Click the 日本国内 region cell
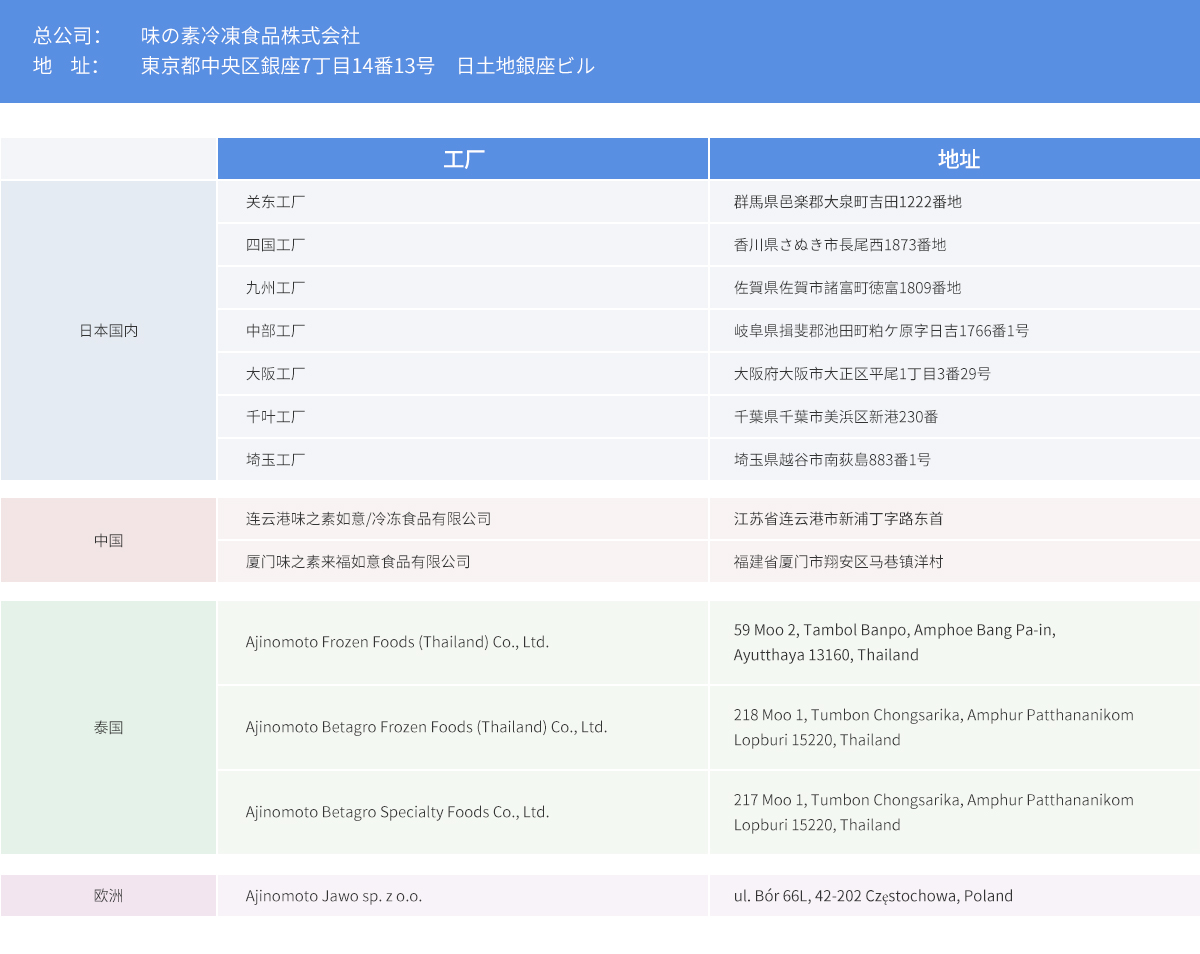 click(108, 331)
